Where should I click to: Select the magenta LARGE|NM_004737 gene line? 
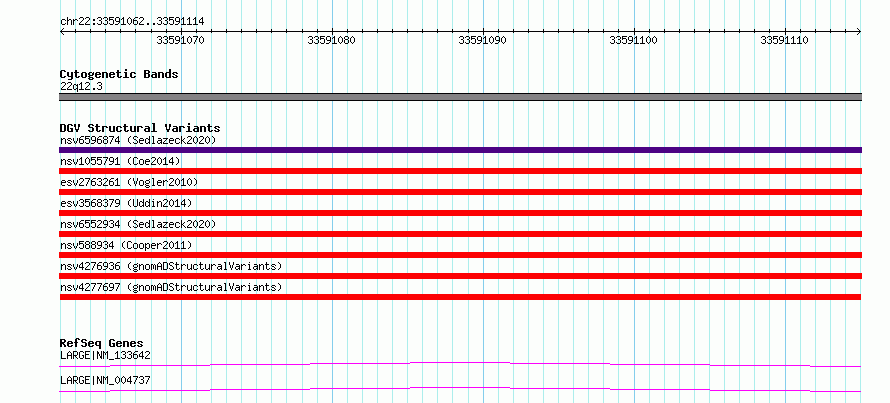[x=460, y=389]
